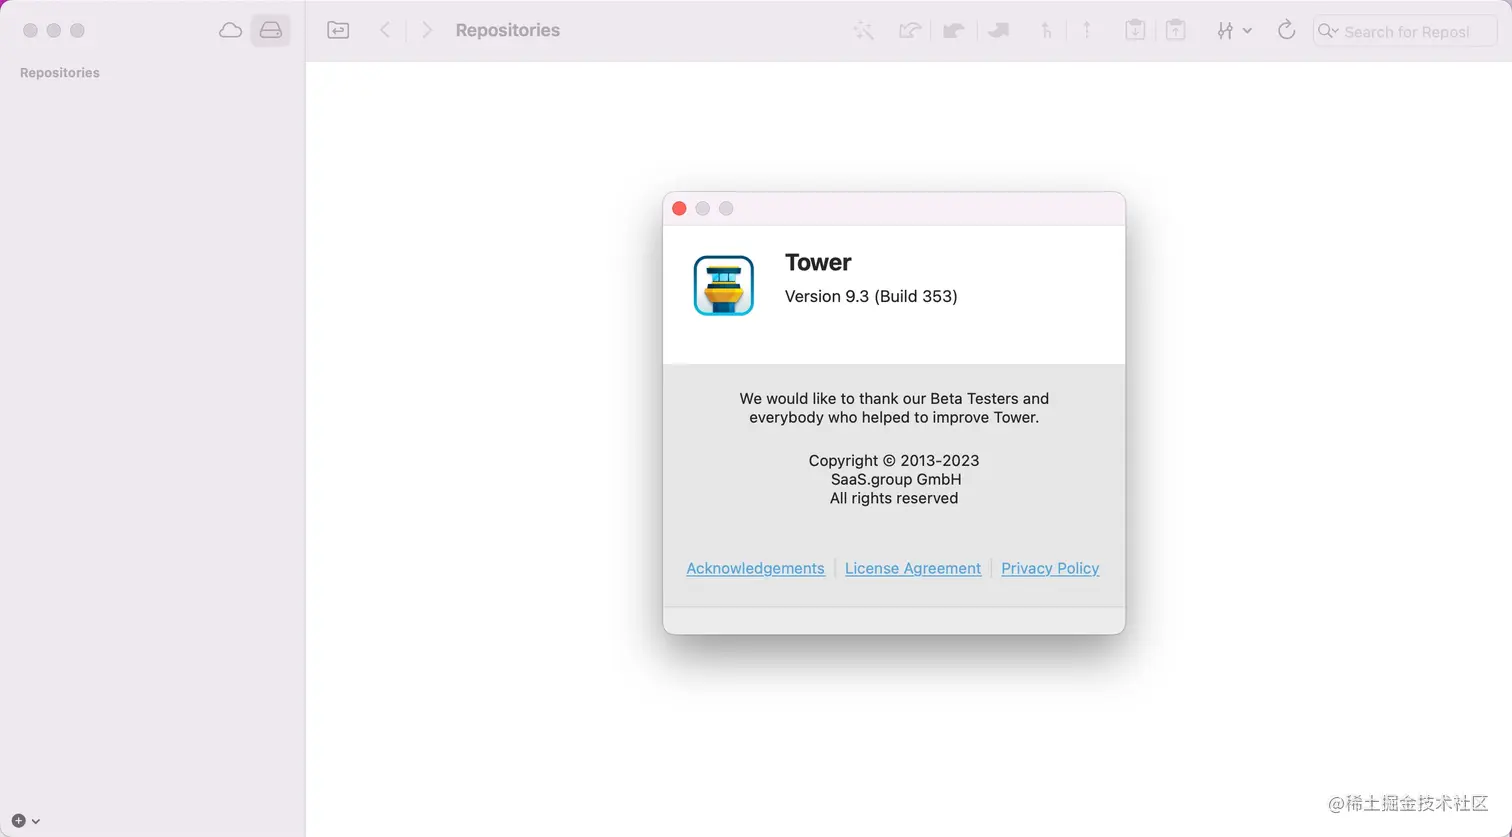This screenshot has height=837, width=1512.
Task: Open the Acknowledgements link
Action: [x=755, y=568]
